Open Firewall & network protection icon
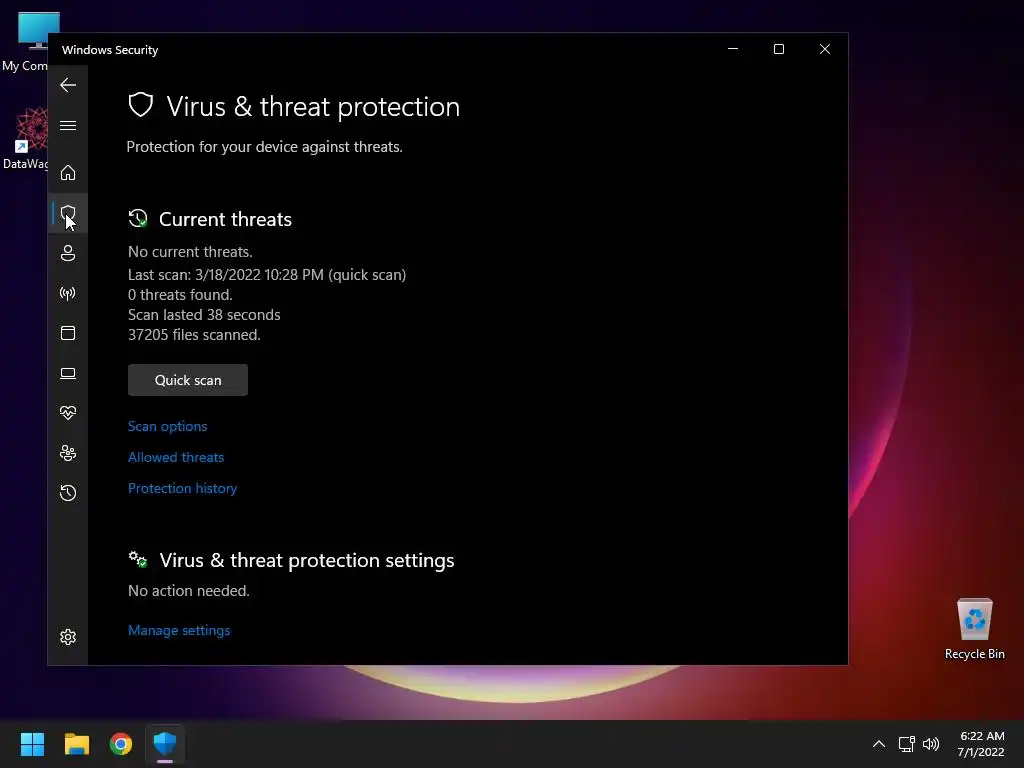The width and height of the screenshot is (1024, 768). [68, 293]
